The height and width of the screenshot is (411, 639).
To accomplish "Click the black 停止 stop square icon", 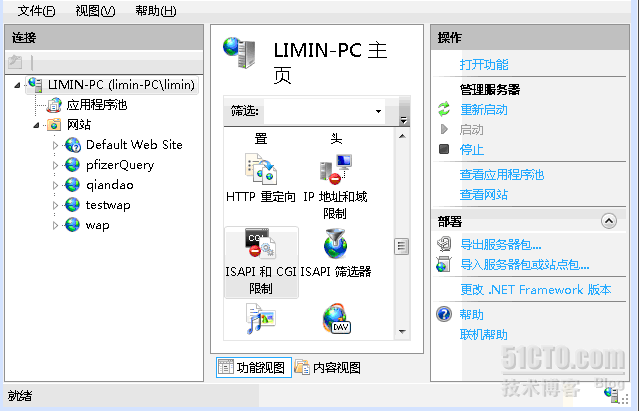I will 444,149.
